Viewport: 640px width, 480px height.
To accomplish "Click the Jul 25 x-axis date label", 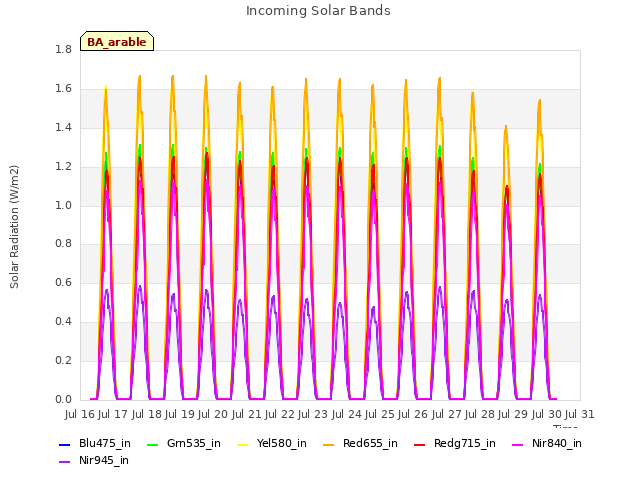I will pyautogui.click(x=380, y=414).
